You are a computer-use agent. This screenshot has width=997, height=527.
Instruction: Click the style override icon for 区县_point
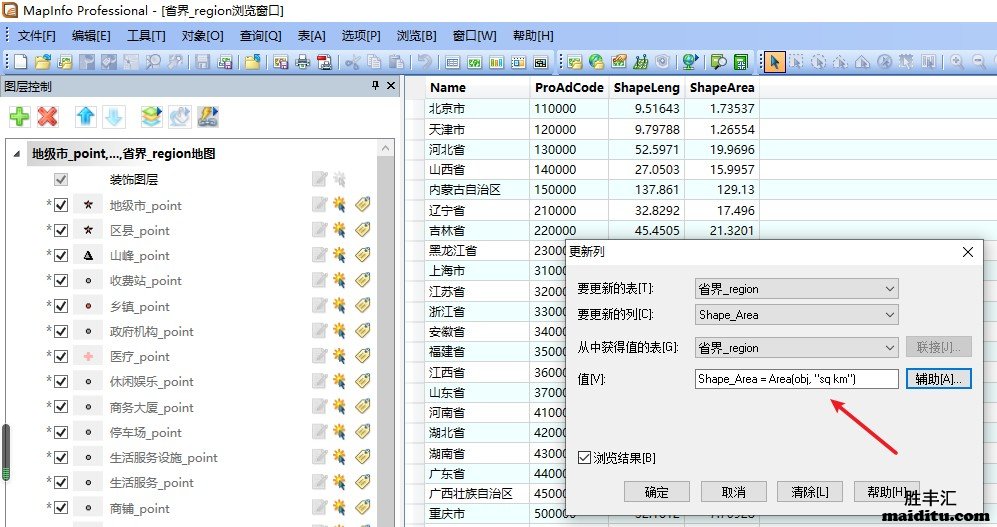(x=340, y=229)
